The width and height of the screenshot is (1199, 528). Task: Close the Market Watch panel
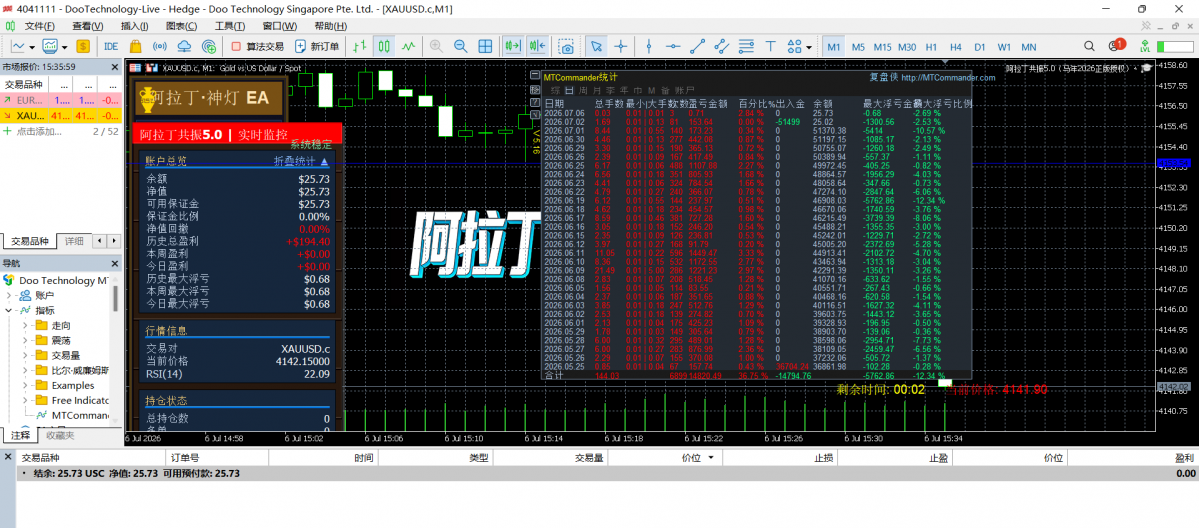[x=115, y=67]
